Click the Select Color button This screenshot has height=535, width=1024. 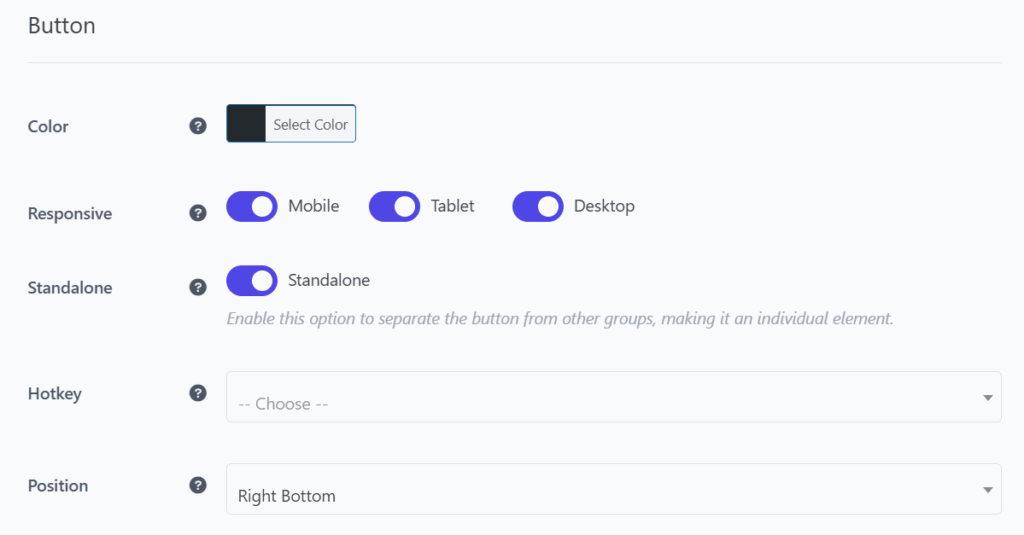(310, 124)
